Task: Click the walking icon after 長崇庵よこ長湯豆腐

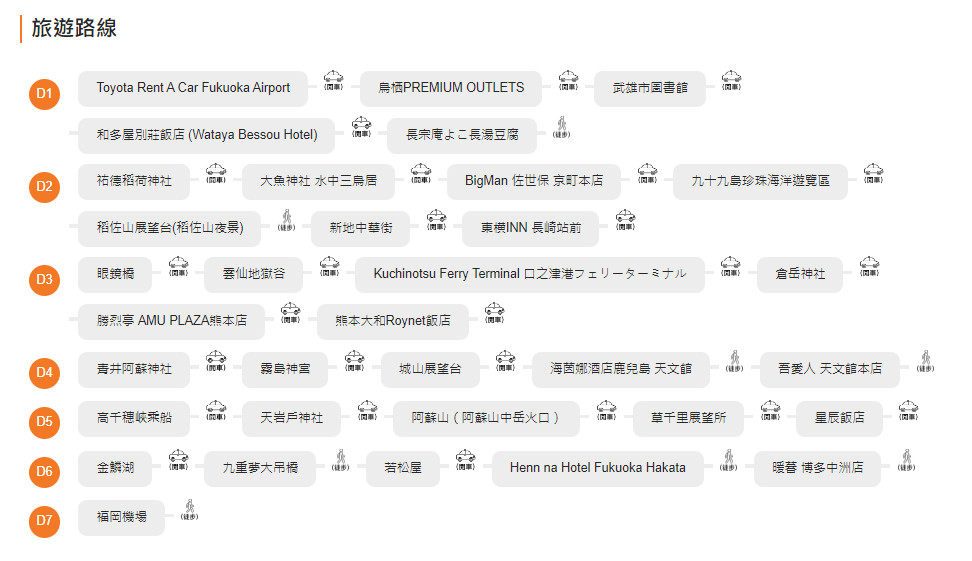Action: (x=561, y=129)
